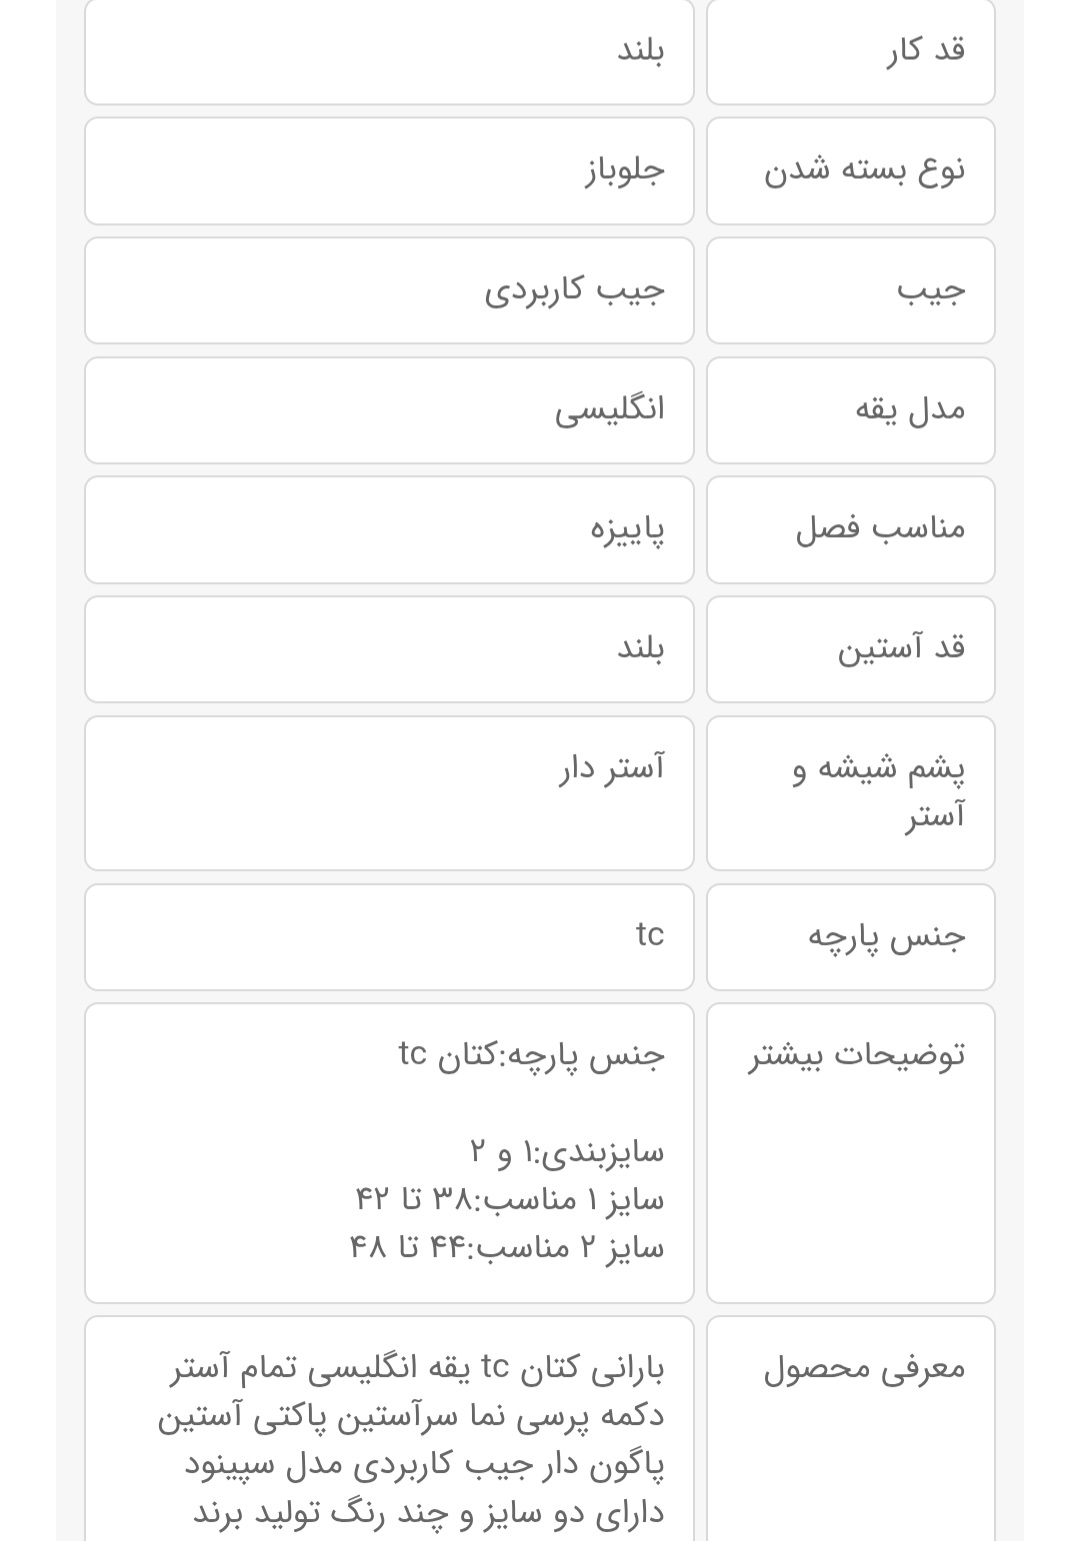The width and height of the screenshot is (1080, 1541).
Task: Select the 'آستر دار' value cell
Action: (389, 792)
